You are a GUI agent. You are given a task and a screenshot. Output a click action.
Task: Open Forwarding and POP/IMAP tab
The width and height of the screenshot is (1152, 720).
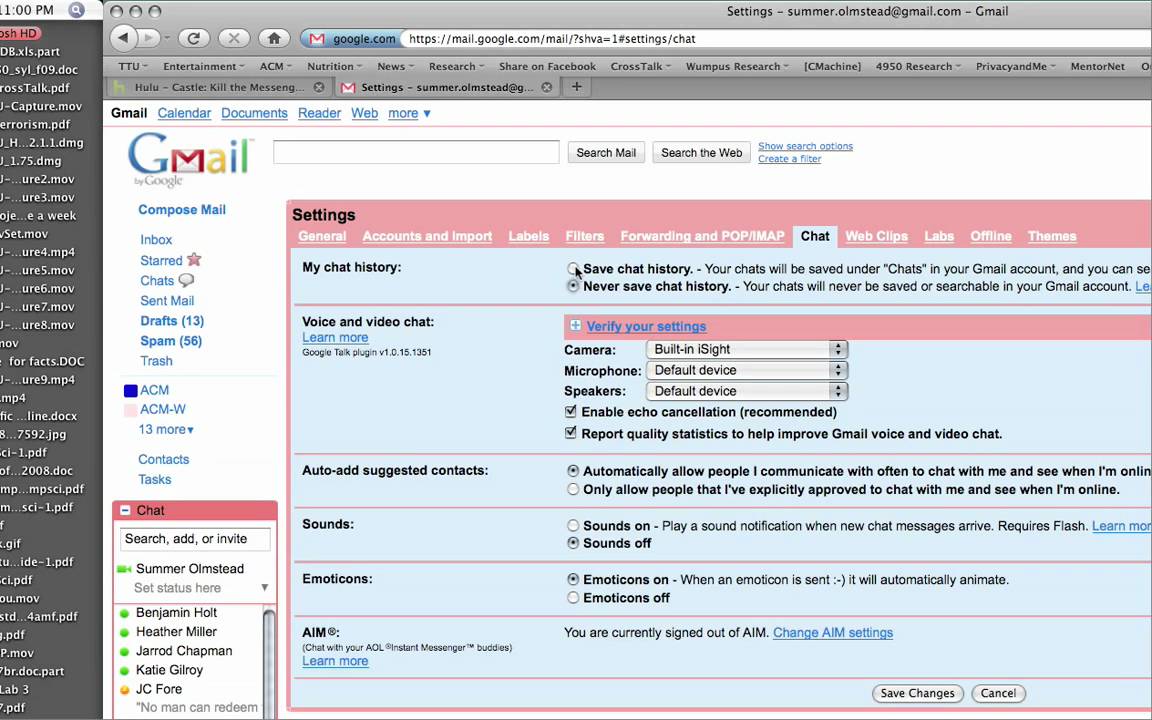[702, 236]
